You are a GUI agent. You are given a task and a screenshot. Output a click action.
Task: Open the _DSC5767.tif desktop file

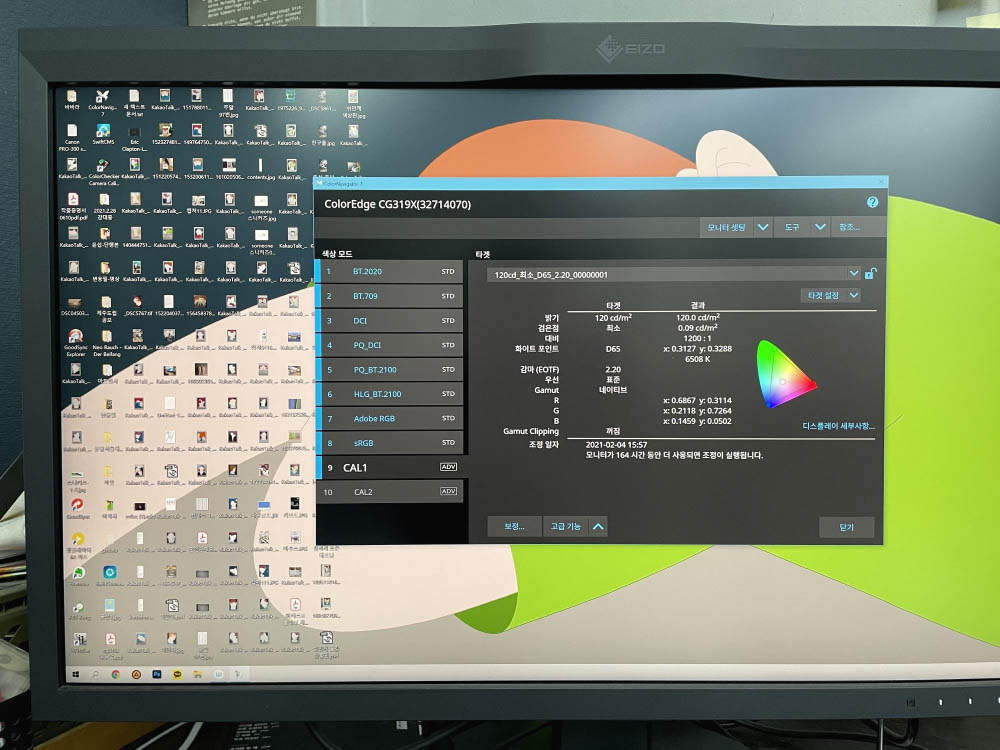click(137, 305)
